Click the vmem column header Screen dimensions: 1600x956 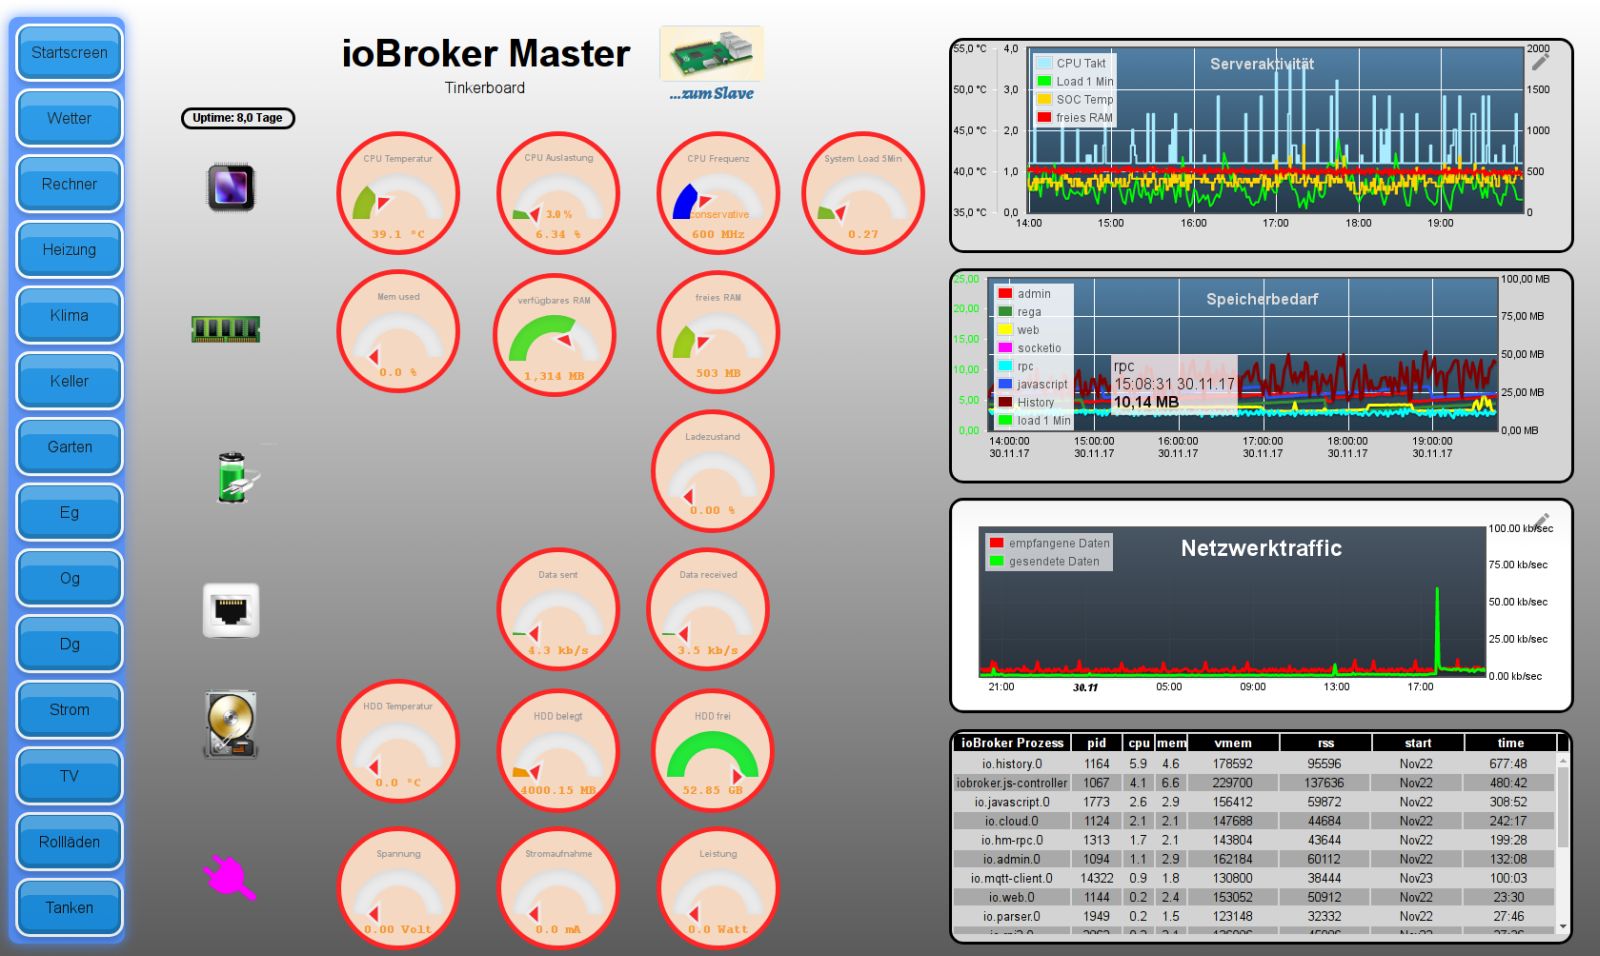click(1233, 743)
